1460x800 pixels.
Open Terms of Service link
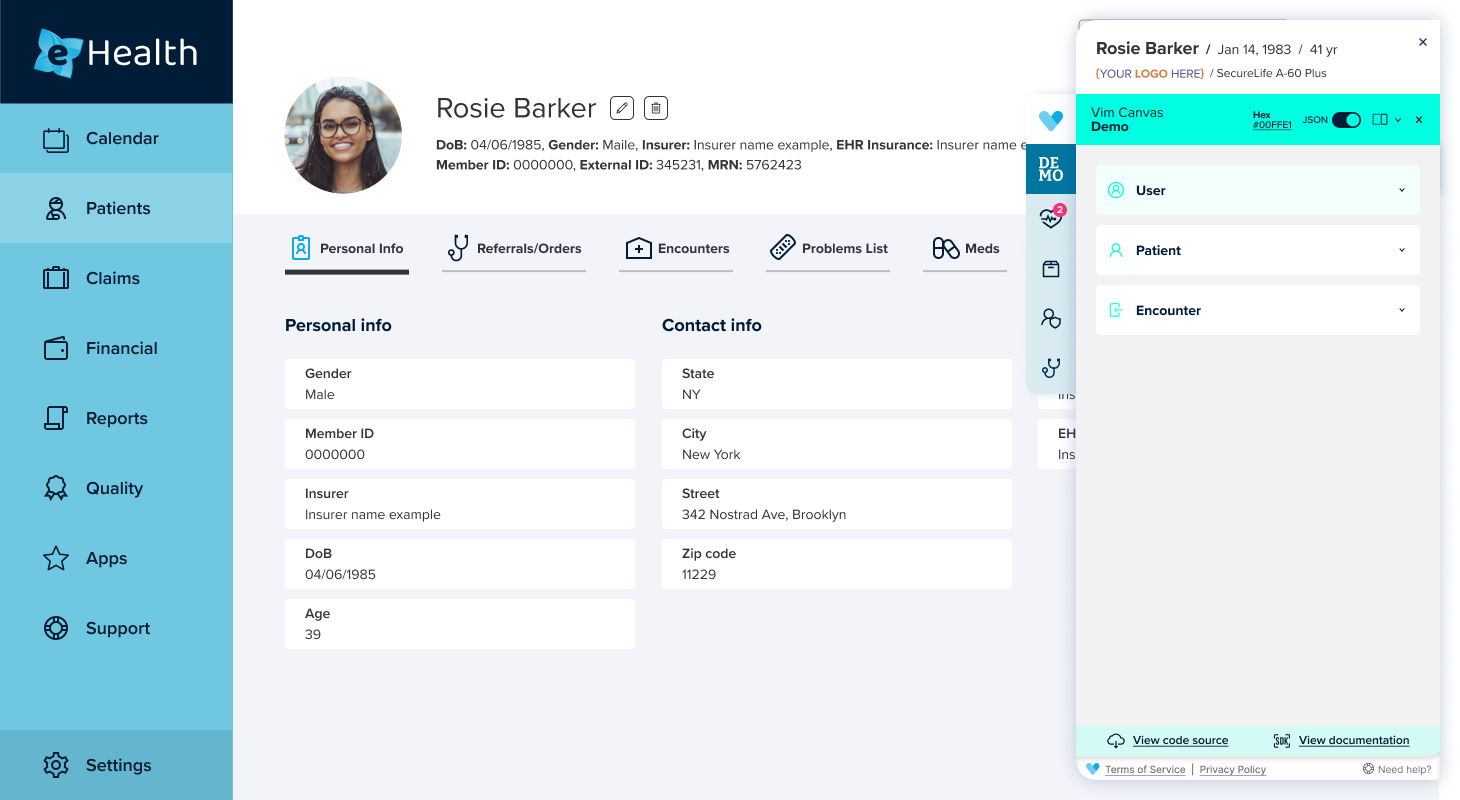click(1145, 770)
